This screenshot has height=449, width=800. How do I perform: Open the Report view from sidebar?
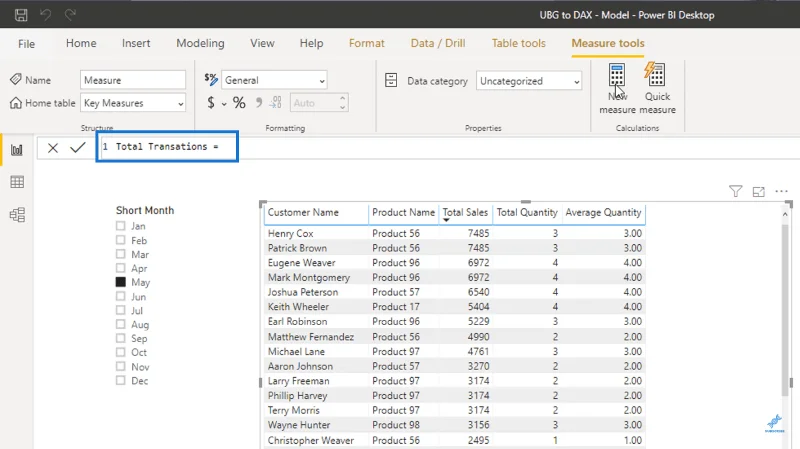[17, 150]
